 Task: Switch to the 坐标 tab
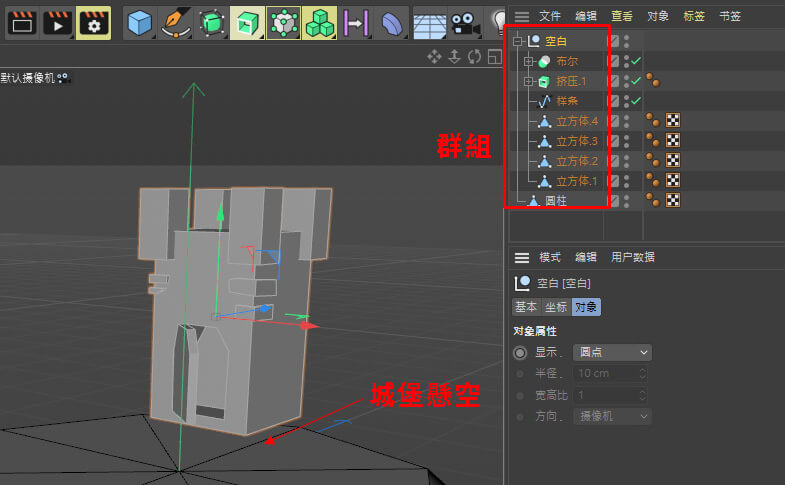pos(556,307)
